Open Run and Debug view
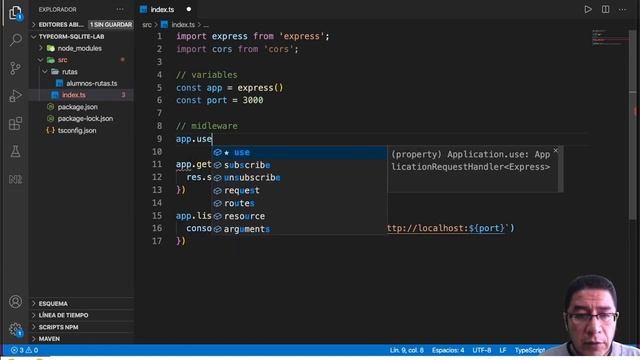Image resolution: width=640 pixels, height=360 pixels. coord(16,96)
